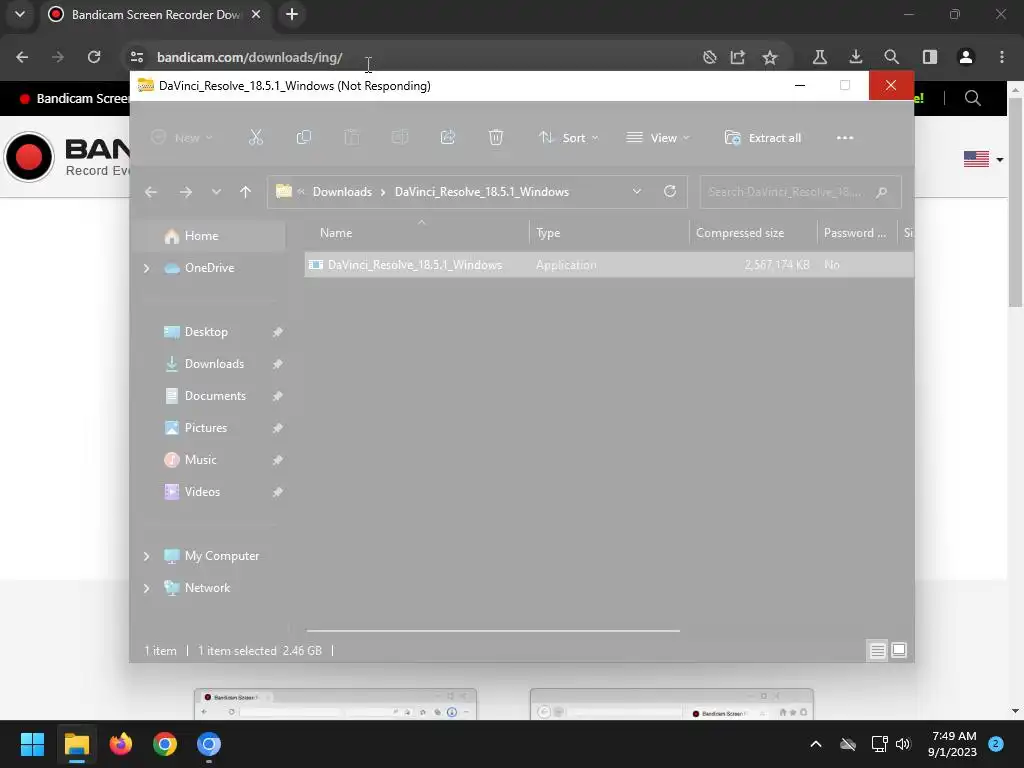This screenshot has height=768, width=1024.
Task: Click DaVinci_Resolve_18.5.1_Windows breadcrumb segment
Action: click(x=482, y=192)
